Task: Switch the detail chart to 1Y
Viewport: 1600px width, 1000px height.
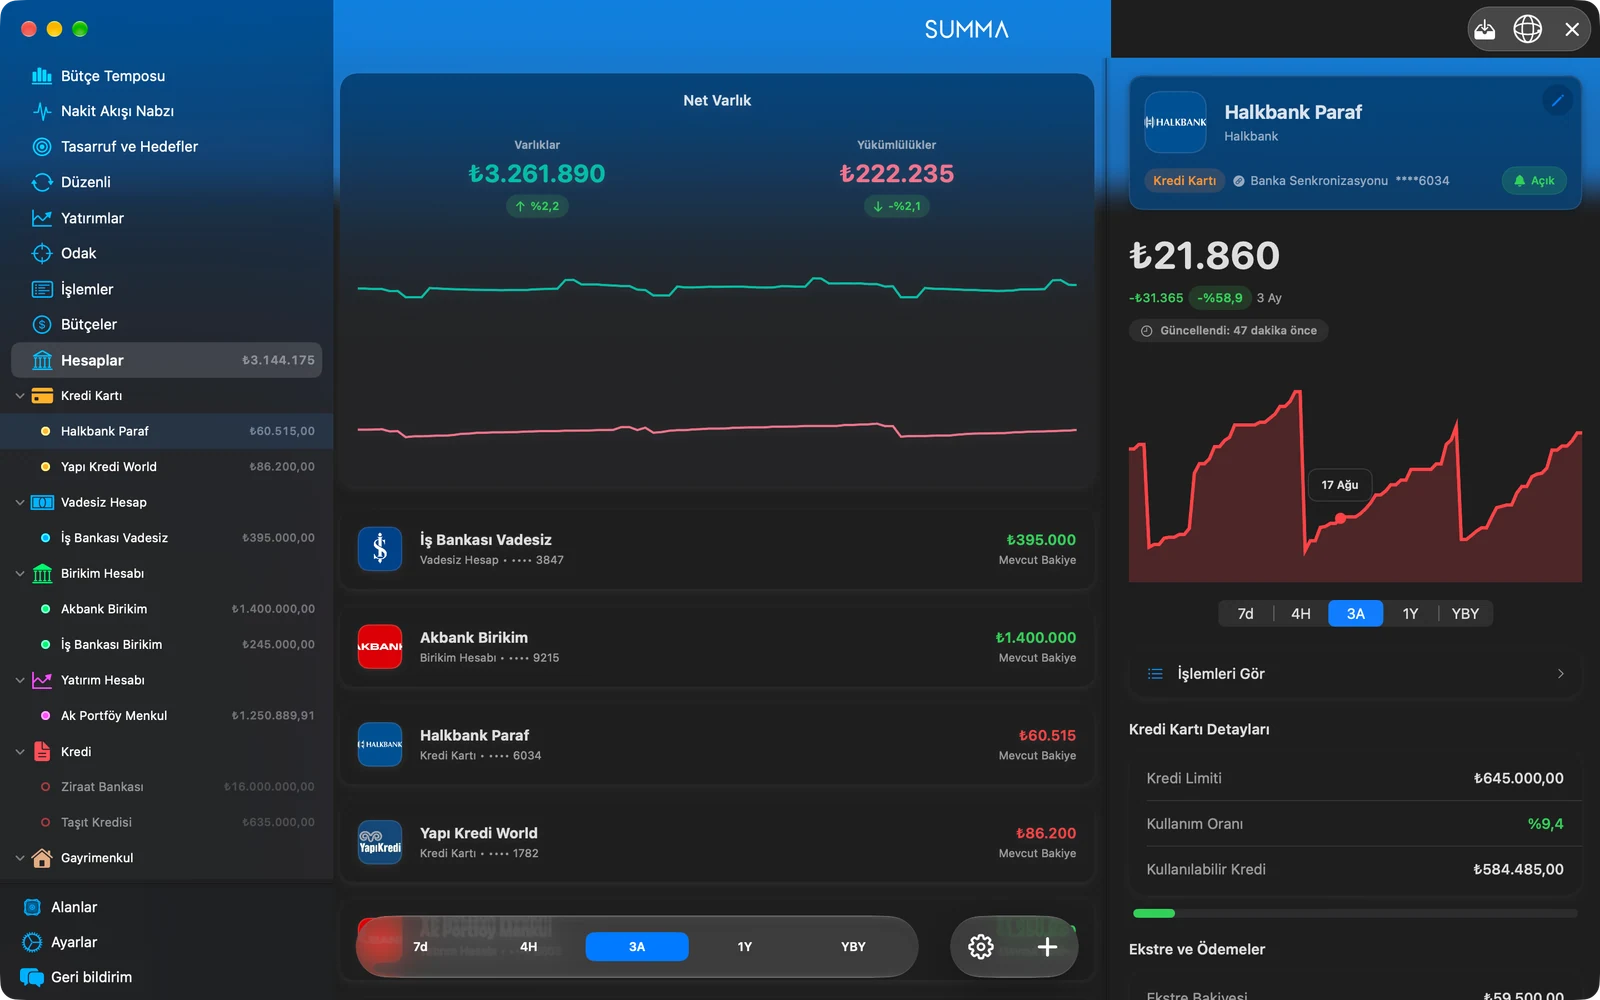Action: [x=1410, y=614]
